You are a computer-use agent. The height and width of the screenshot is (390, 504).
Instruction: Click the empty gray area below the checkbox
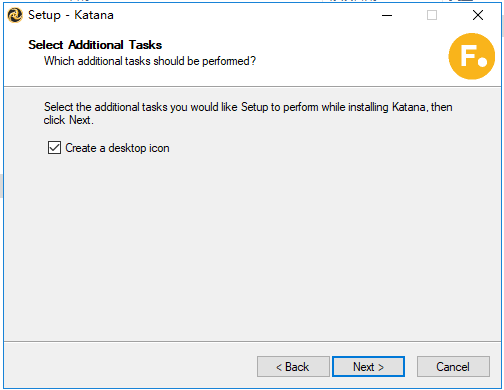tap(252, 247)
